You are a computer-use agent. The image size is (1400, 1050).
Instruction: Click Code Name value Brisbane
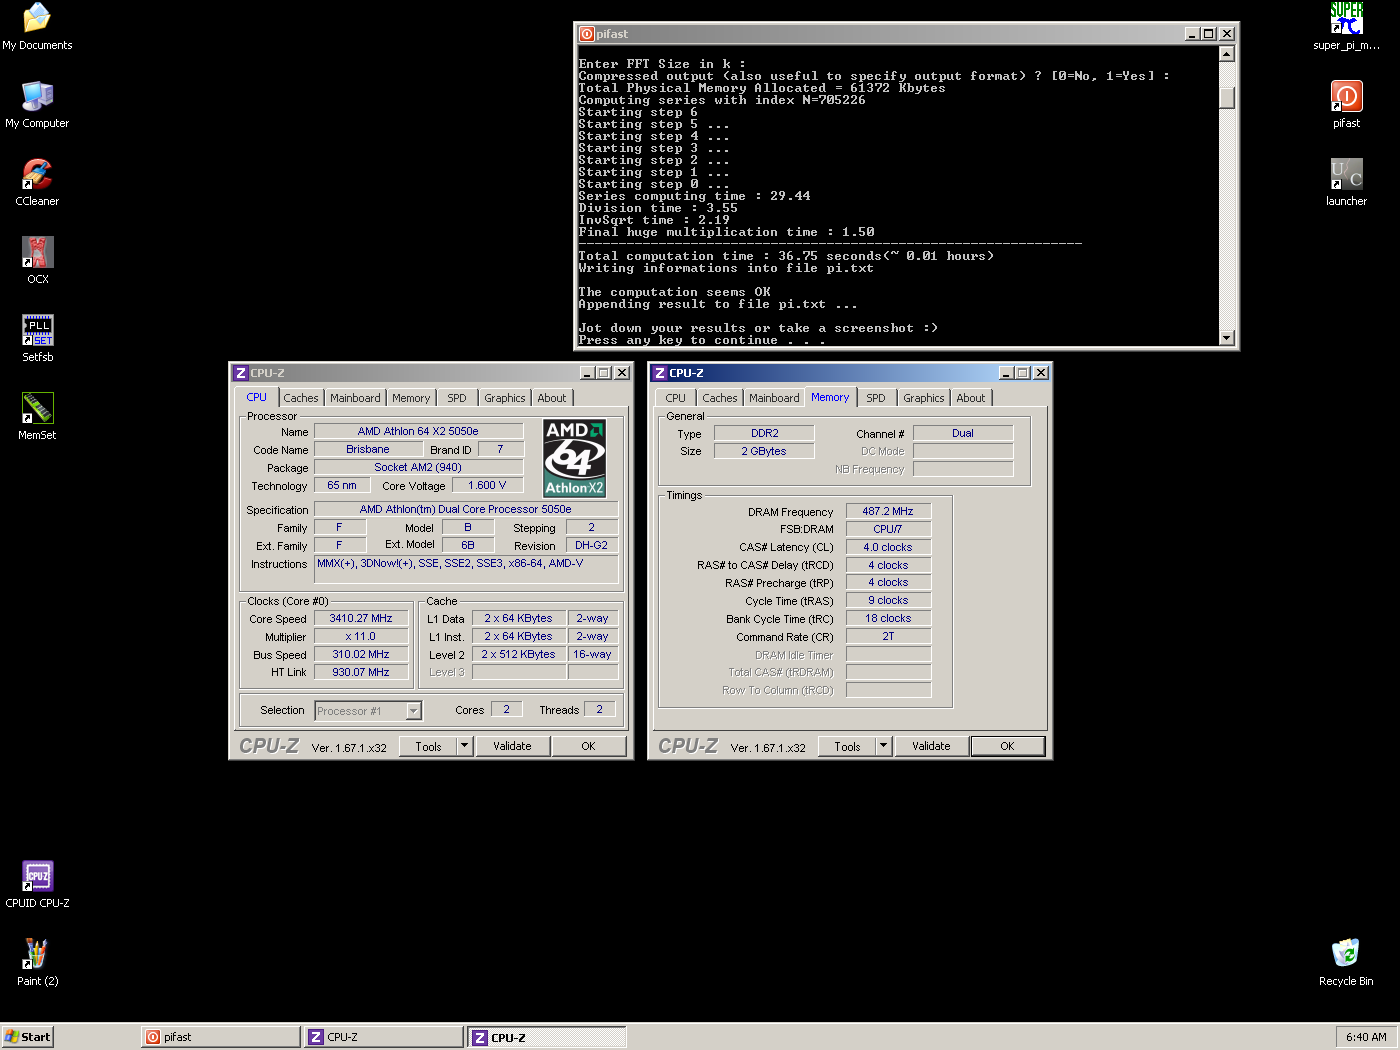tap(368, 449)
